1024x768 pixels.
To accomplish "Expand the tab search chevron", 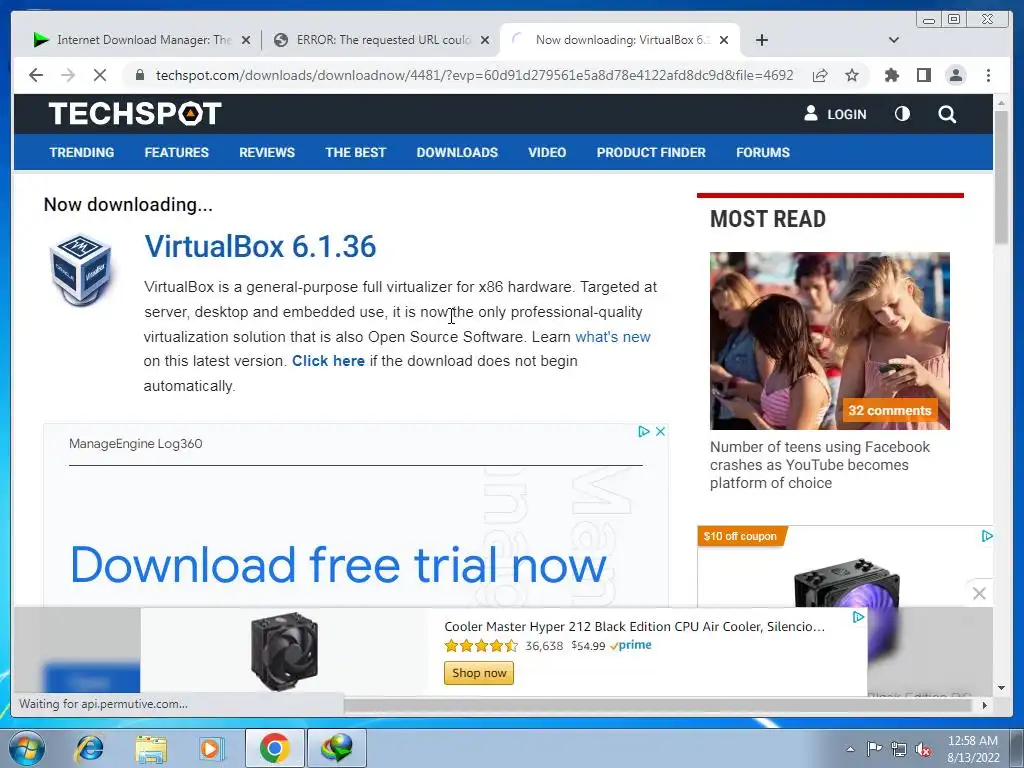I will (x=893, y=40).
